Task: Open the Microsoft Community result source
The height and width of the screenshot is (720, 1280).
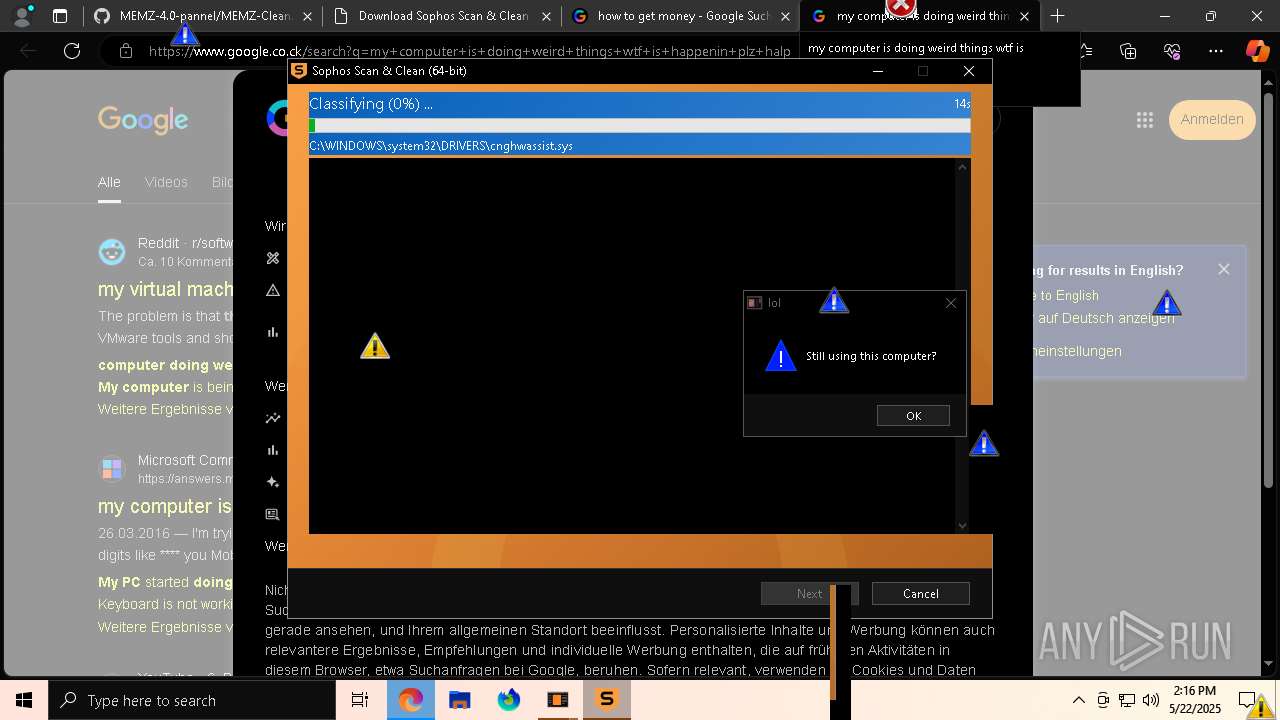Action: point(185,460)
